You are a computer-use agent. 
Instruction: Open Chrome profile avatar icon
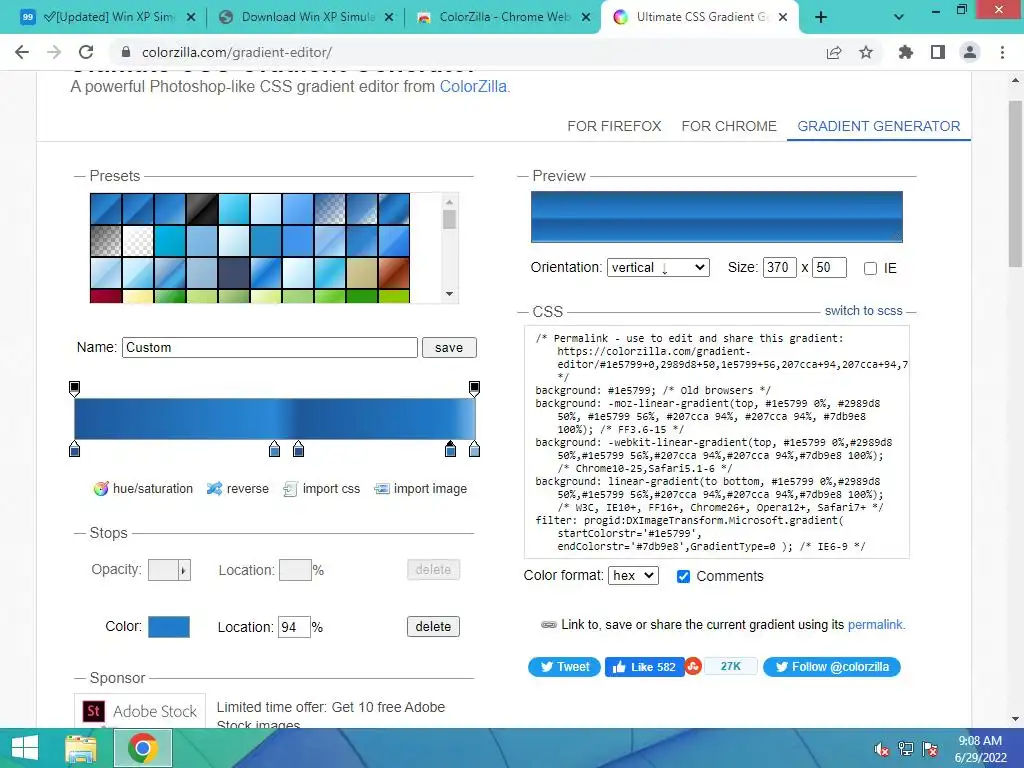point(970,52)
